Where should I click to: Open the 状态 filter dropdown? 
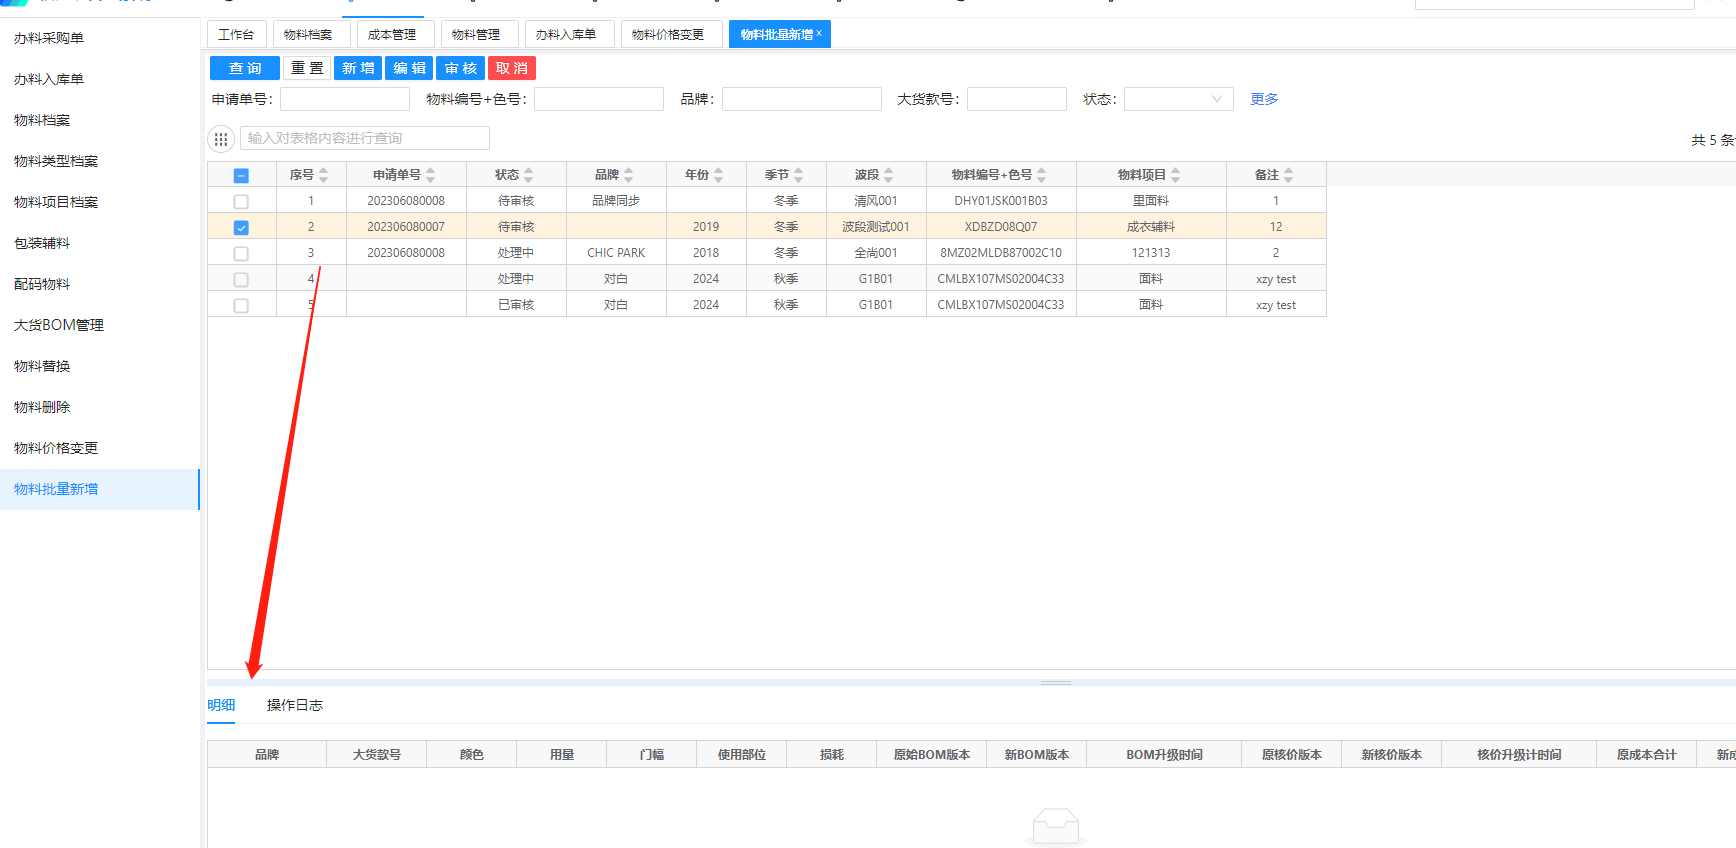click(x=1178, y=99)
